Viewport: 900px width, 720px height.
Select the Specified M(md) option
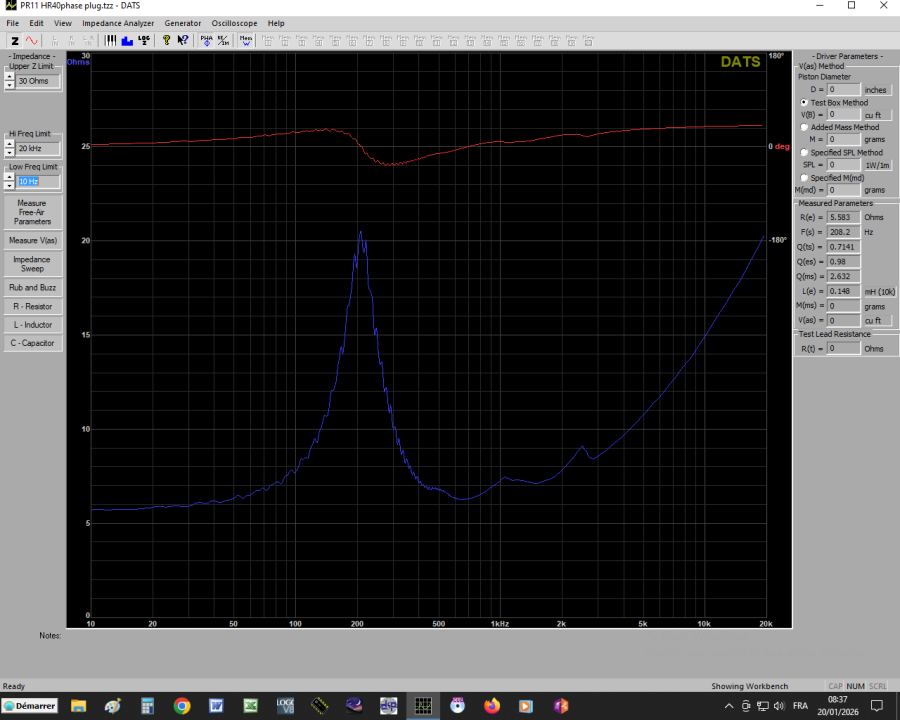pos(804,177)
